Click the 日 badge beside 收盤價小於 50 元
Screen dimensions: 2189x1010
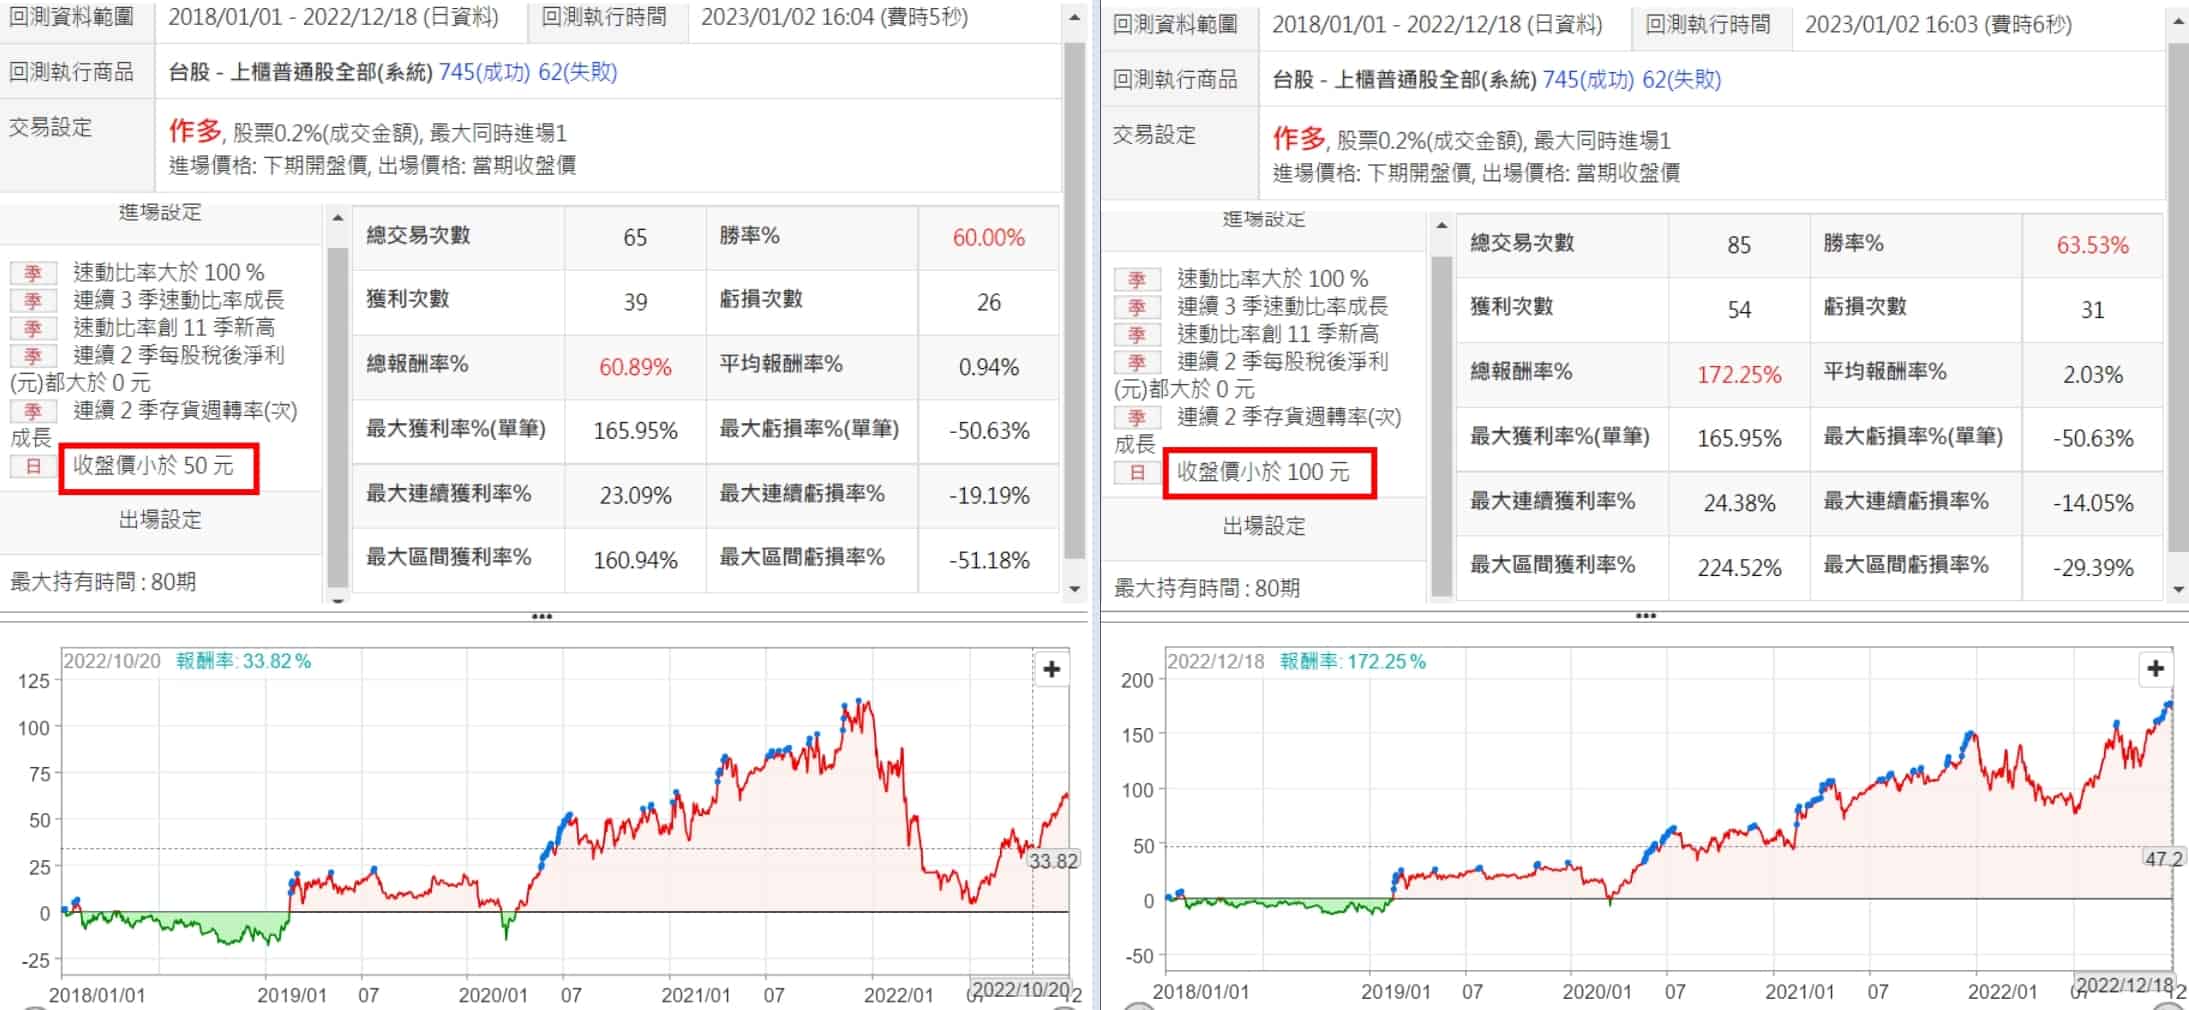click(33, 466)
